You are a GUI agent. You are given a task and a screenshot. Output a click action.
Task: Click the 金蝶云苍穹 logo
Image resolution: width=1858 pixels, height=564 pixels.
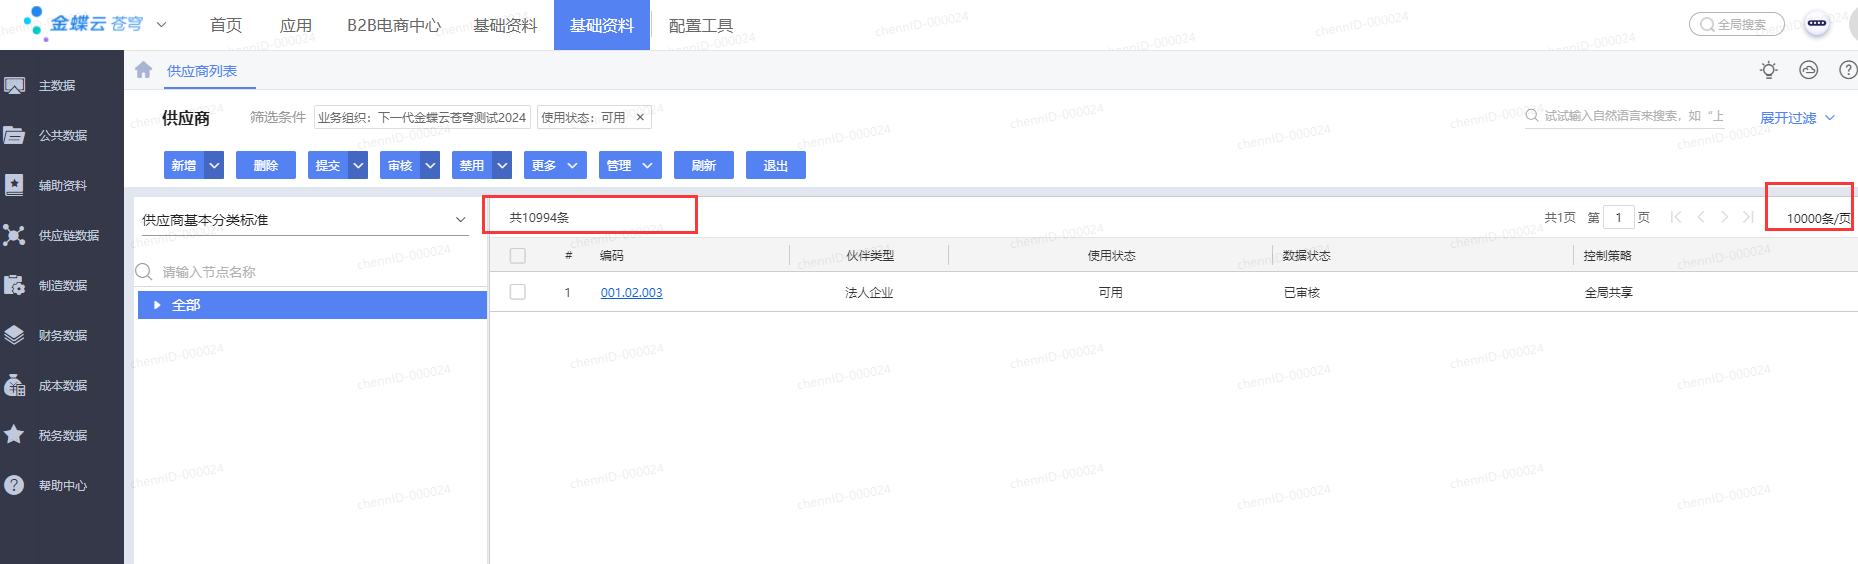tap(84, 23)
